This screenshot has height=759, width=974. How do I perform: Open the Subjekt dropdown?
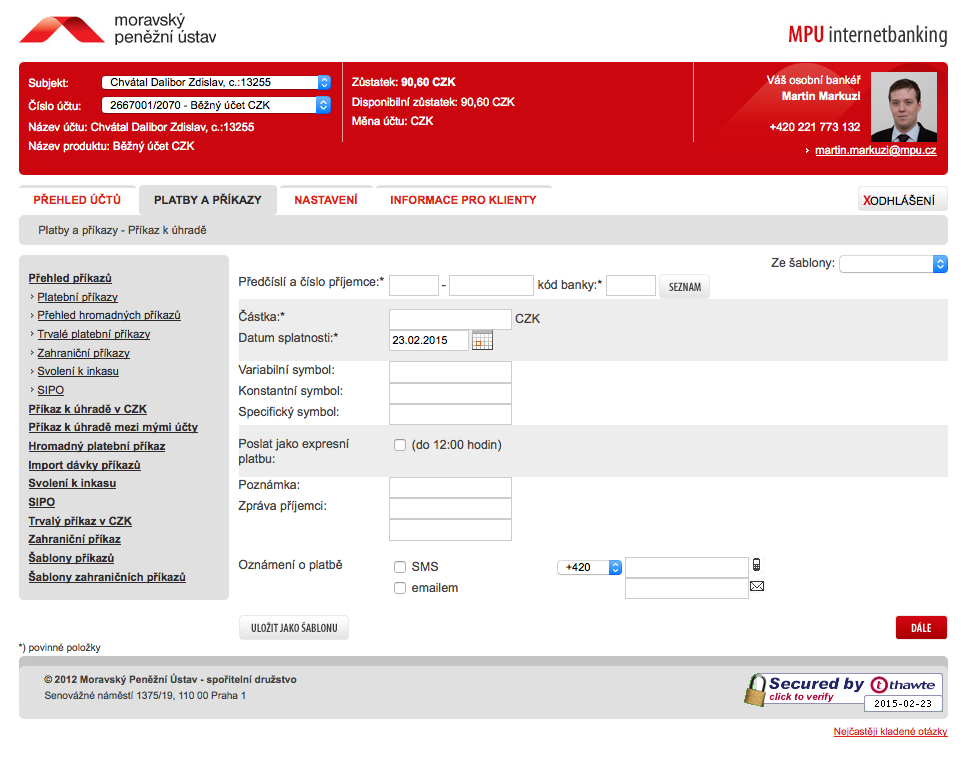tap(216, 82)
